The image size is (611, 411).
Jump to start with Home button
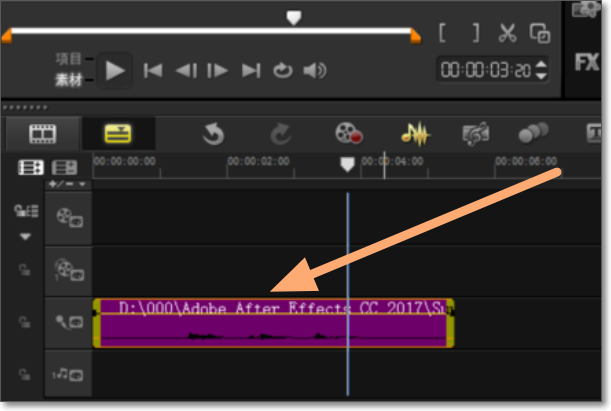153,70
